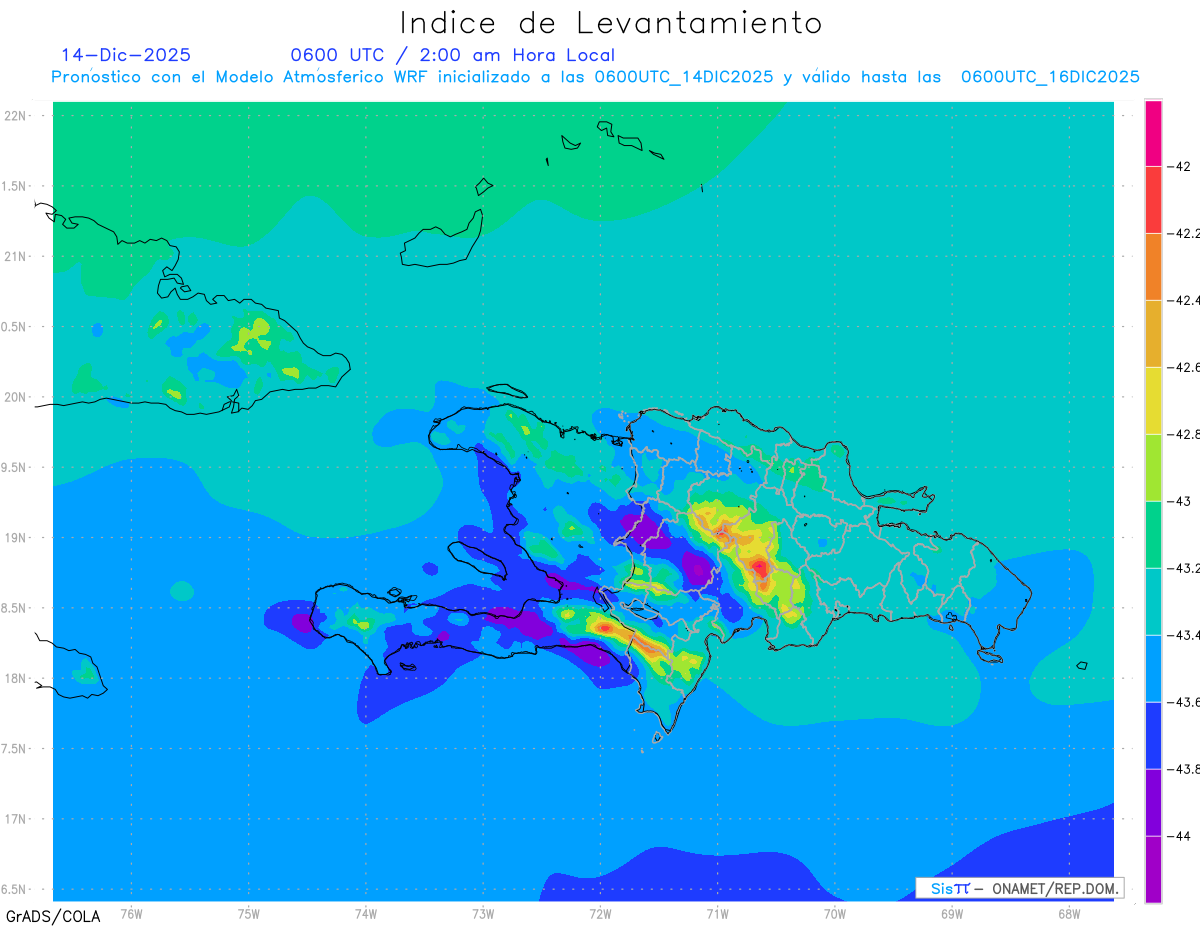Pick the orange swatch between -42.2 and -42.4

click(1153, 267)
